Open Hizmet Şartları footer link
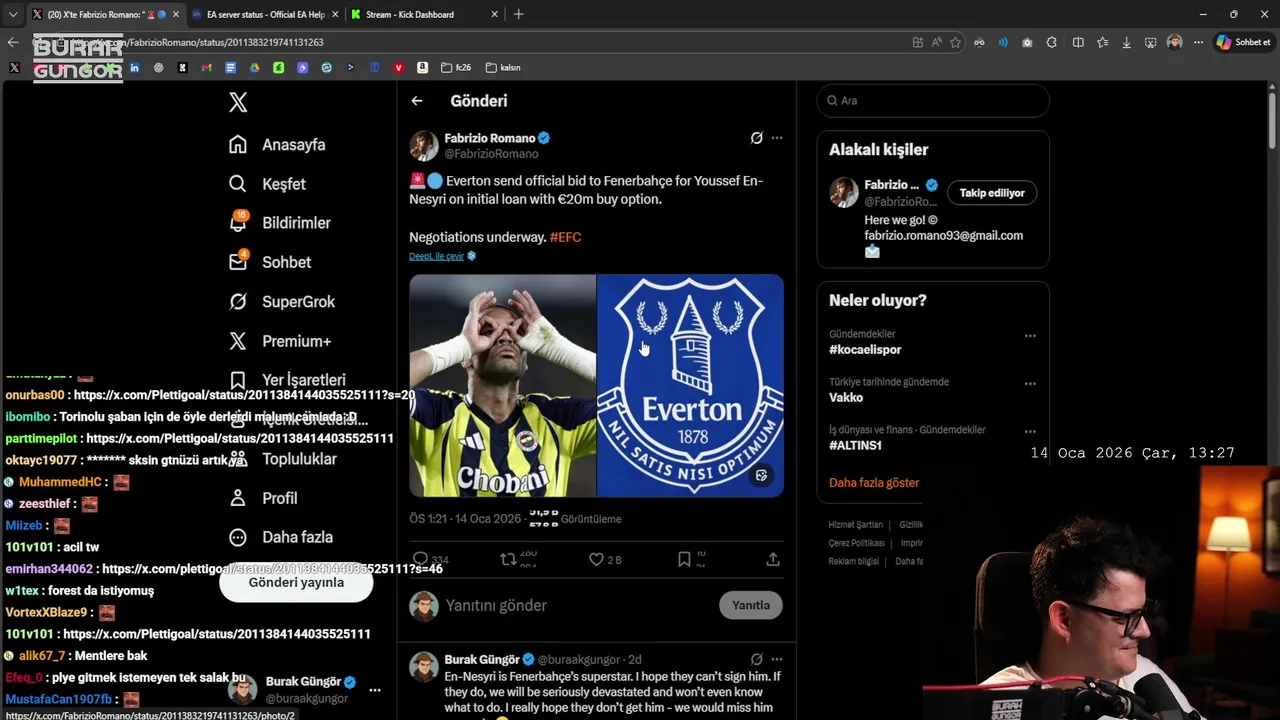The image size is (1280, 720). point(855,525)
